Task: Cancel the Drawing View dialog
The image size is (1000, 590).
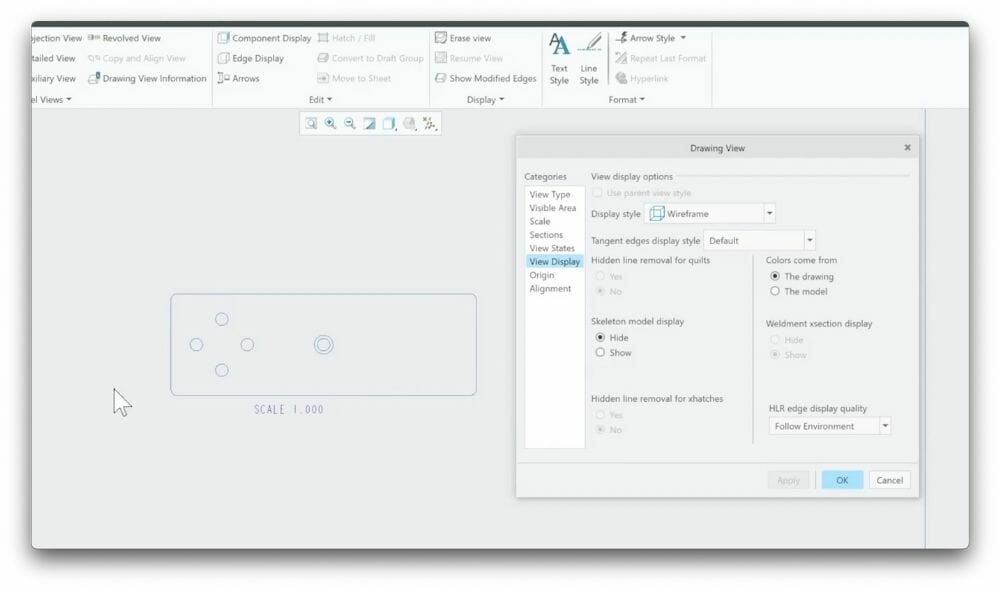Action: tap(889, 480)
